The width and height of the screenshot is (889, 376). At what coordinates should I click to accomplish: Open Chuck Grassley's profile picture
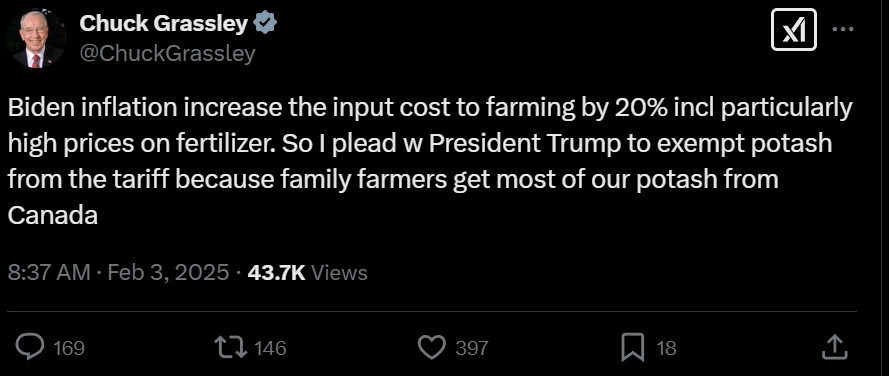36,39
